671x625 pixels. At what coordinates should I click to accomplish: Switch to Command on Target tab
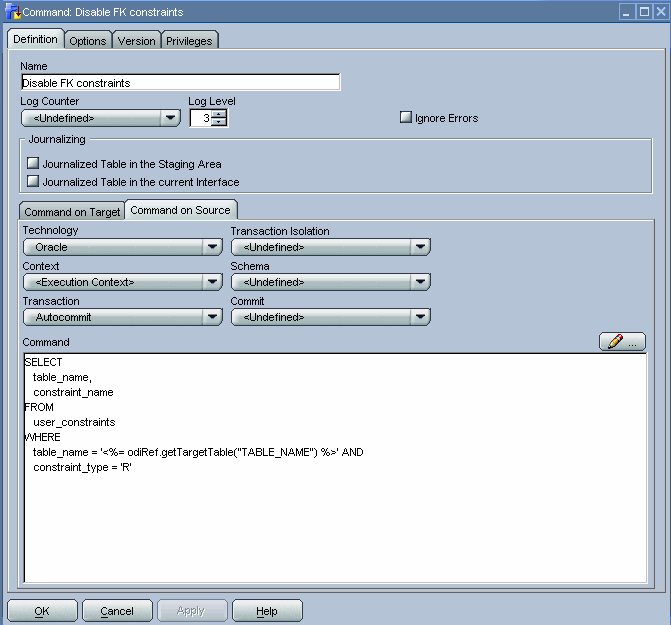pyautogui.click(x=72, y=211)
